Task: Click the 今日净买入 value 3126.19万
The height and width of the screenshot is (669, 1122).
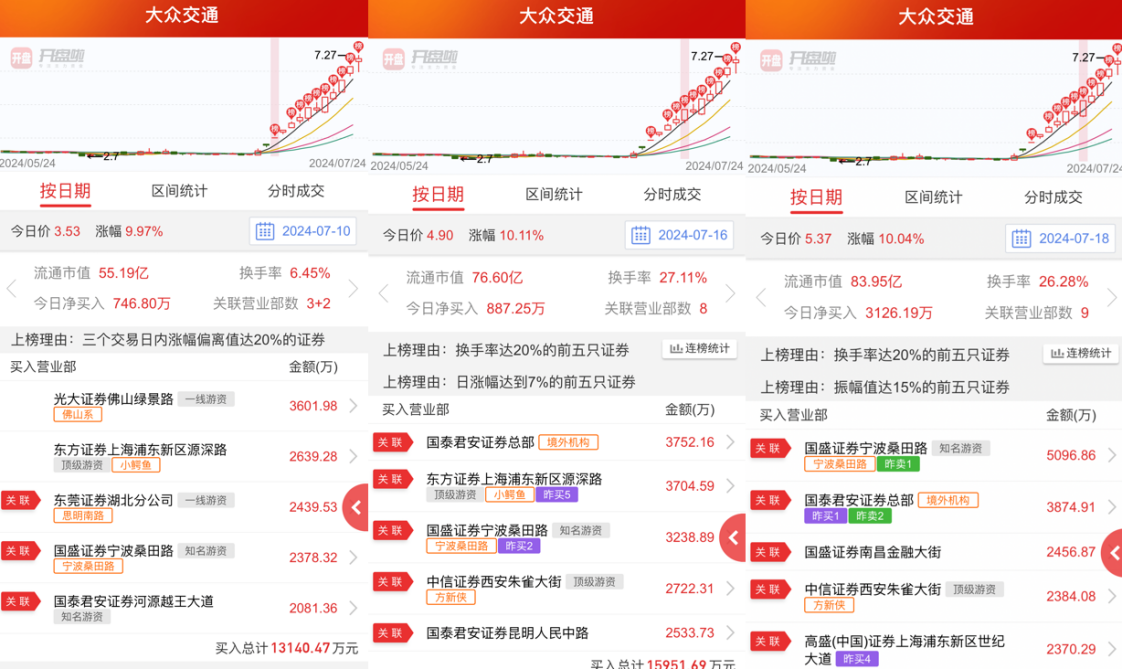Action: coord(899,313)
